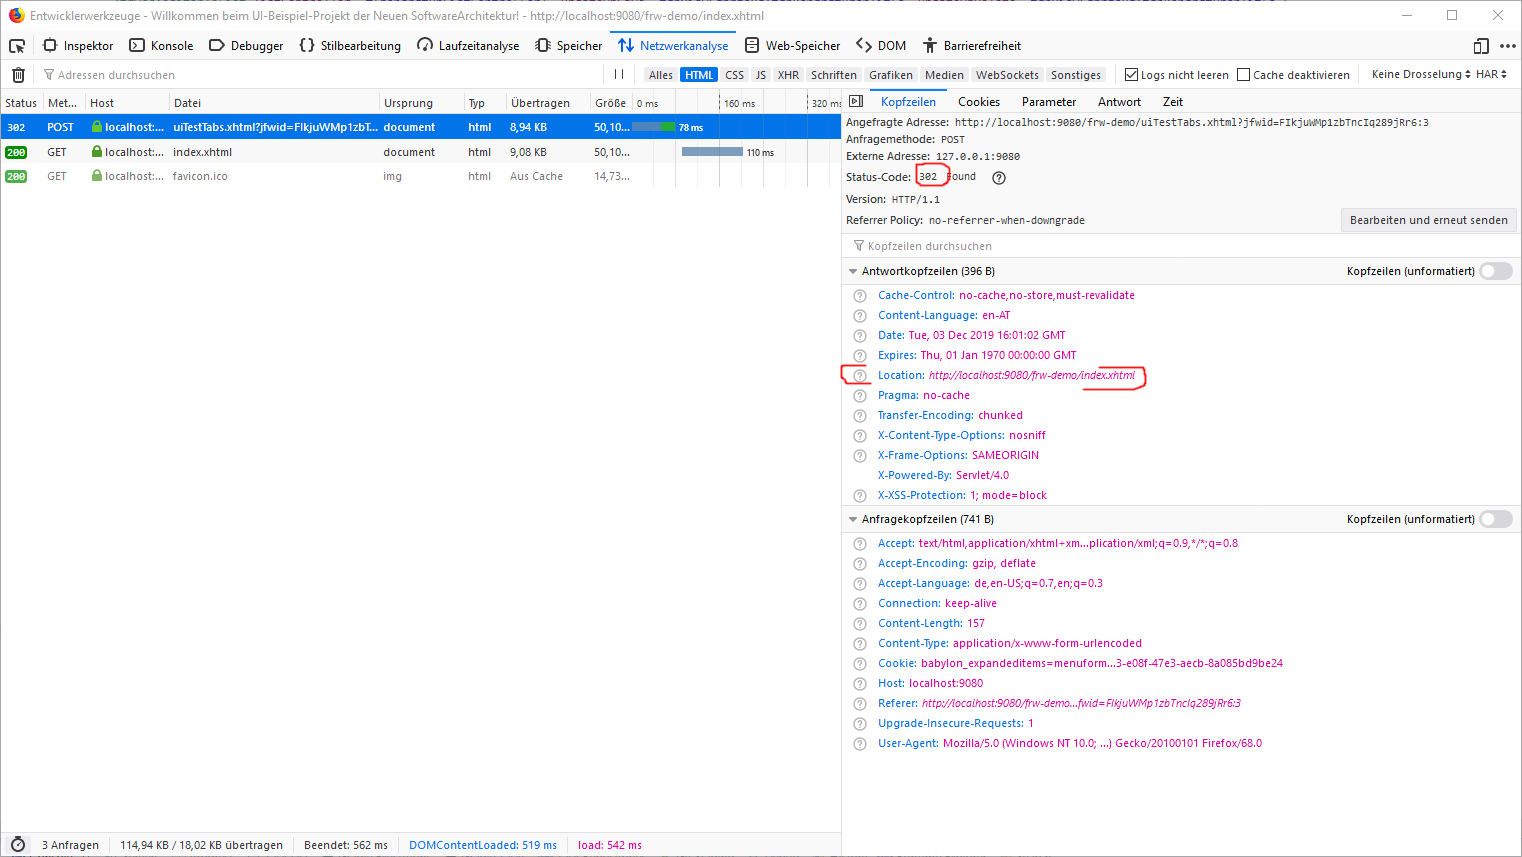Image resolution: width=1522 pixels, height=857 pixels.
Task: Click the lock icon of index.xhtml row
Action: pos(97,152)
